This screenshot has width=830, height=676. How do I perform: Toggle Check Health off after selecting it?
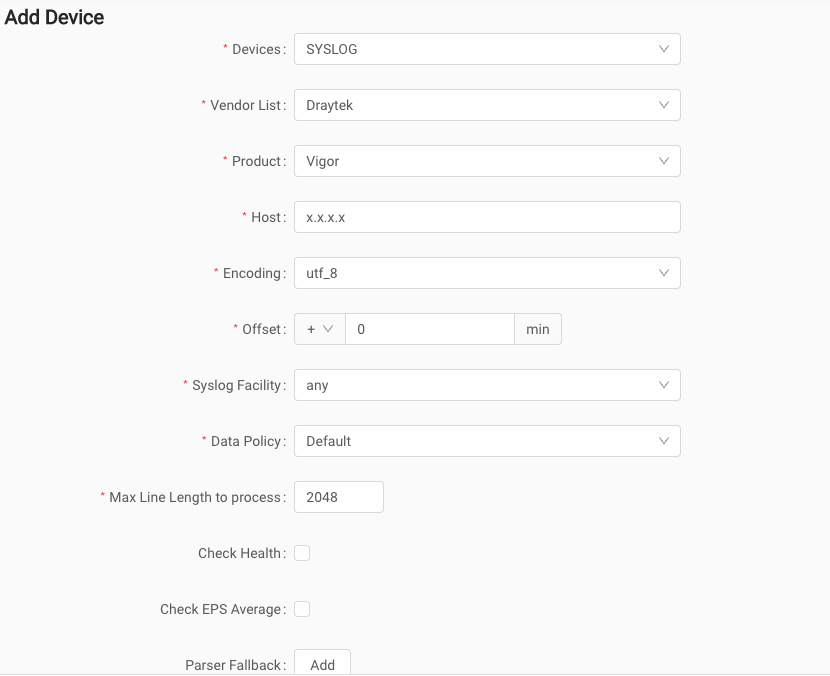pos(302,552)
